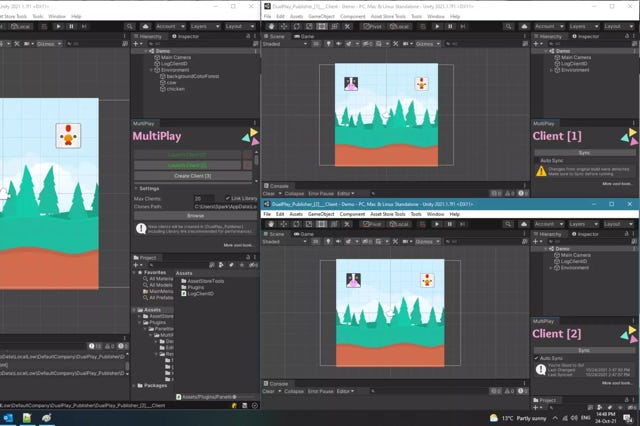Open the weather widget showing Partly sunny
The height and width of the screenshot is (426, 640).
(518, 418)
